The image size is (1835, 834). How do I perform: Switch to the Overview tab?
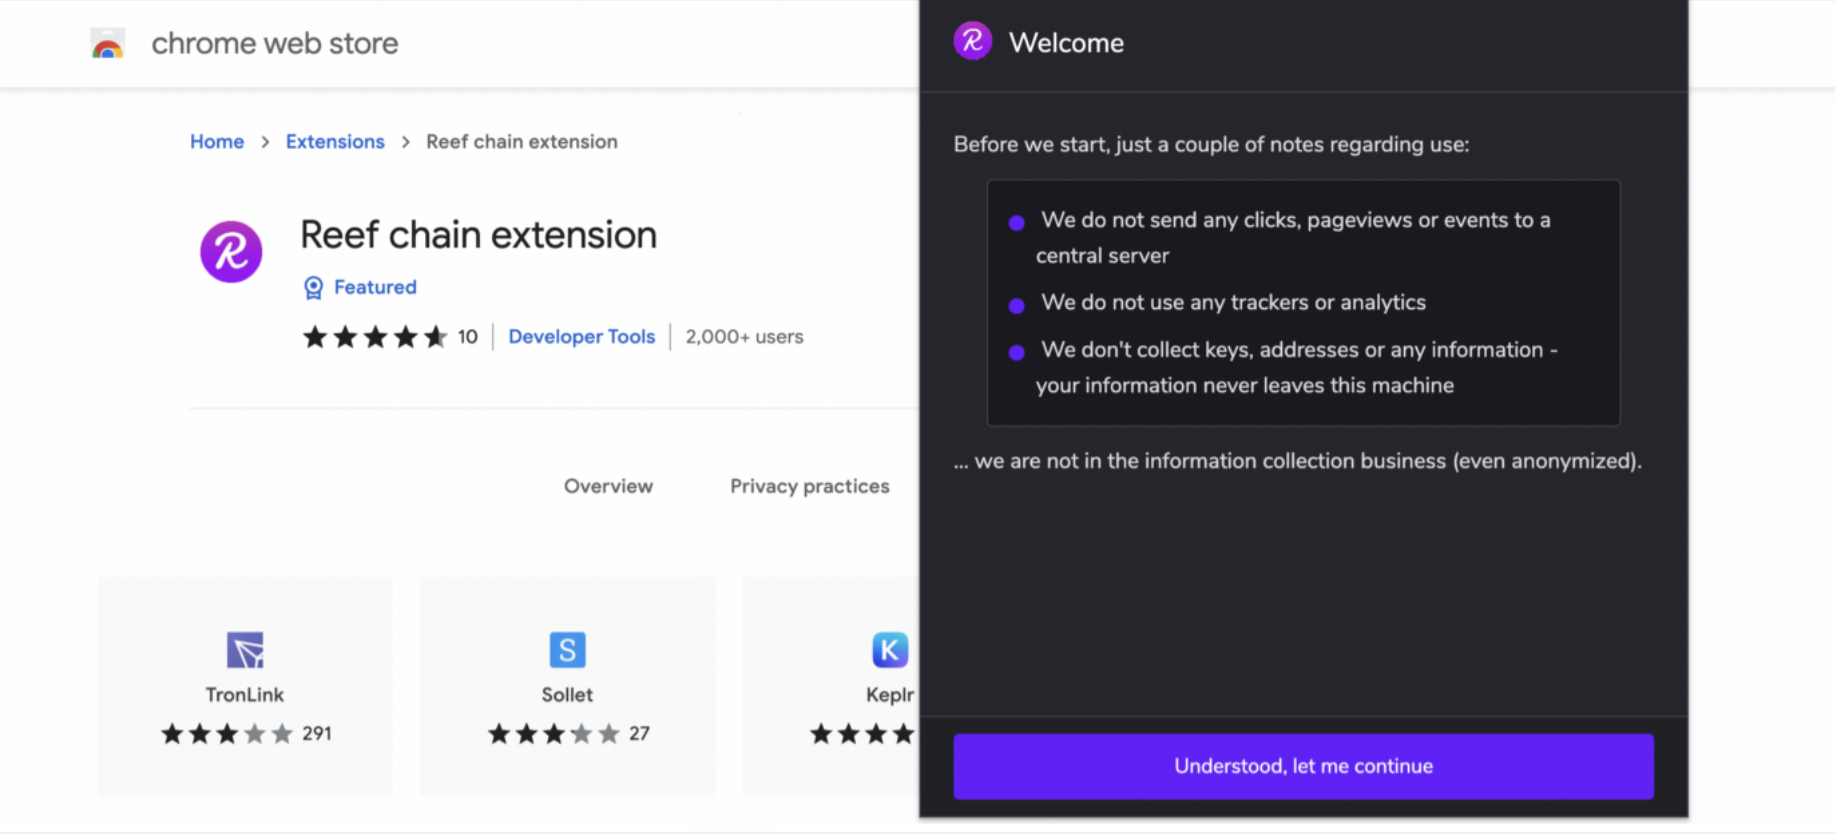[x=608, y=486]
